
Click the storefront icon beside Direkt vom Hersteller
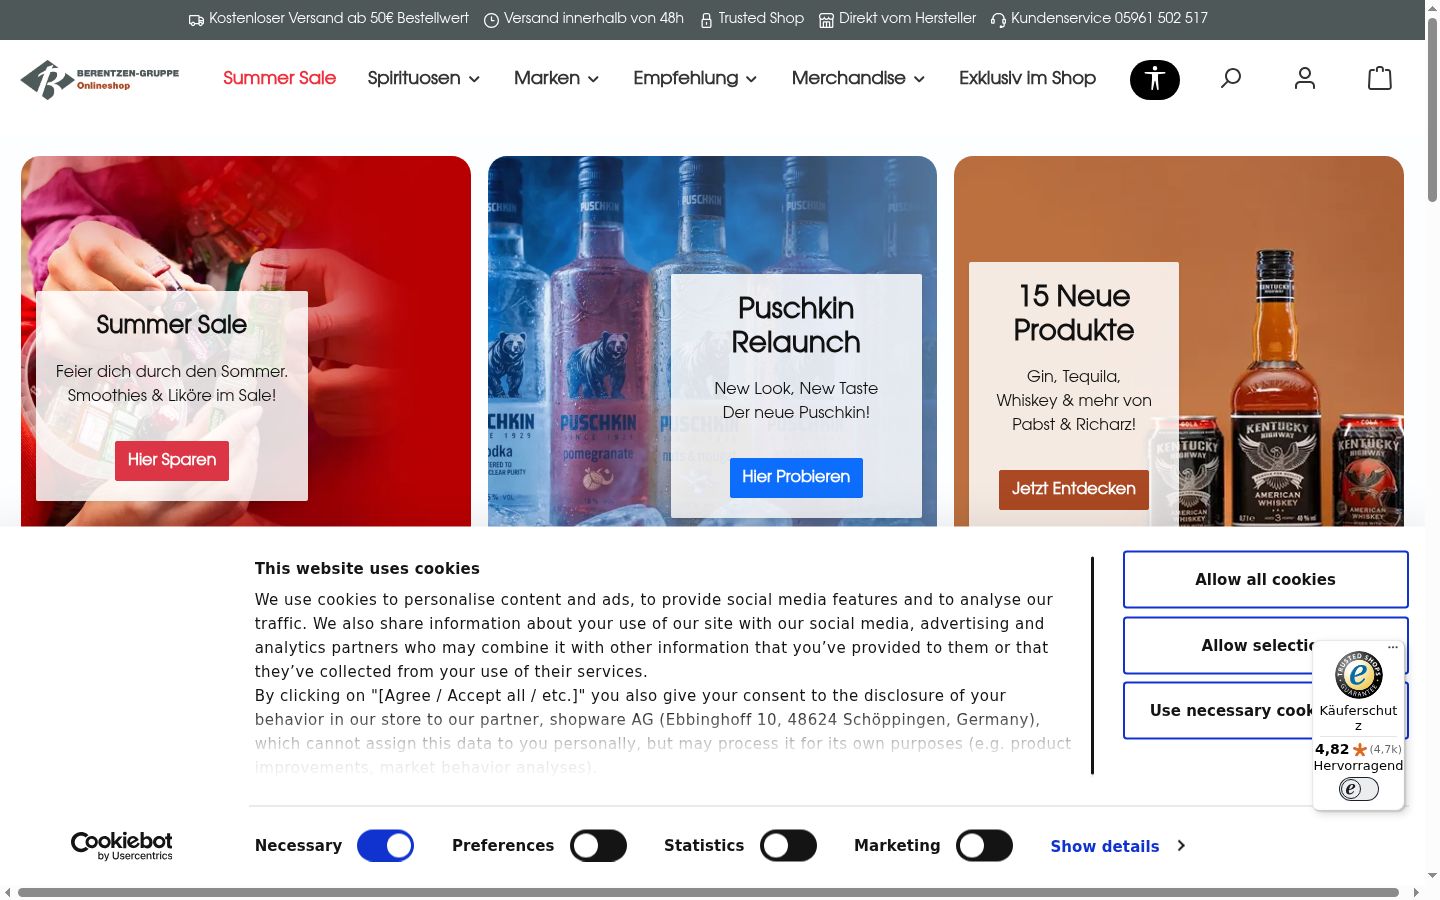click(826, 20)
